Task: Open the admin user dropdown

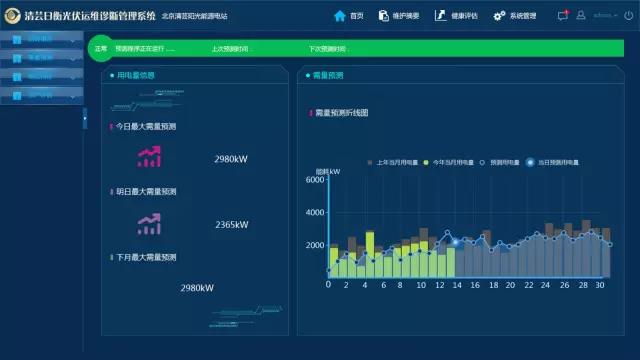Action: tap(605, 16)
